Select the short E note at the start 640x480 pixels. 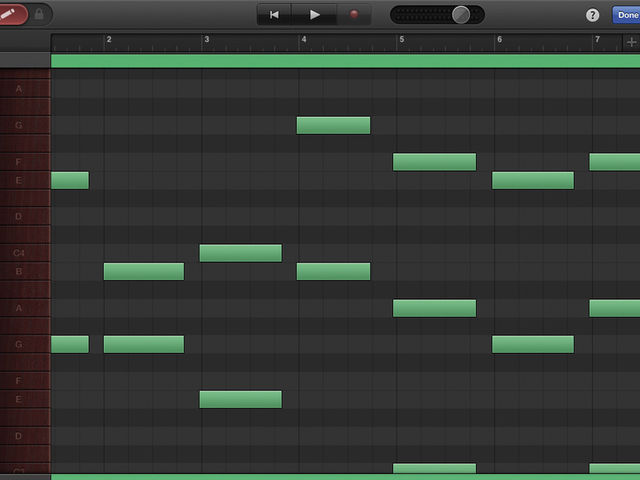point(70,180)
